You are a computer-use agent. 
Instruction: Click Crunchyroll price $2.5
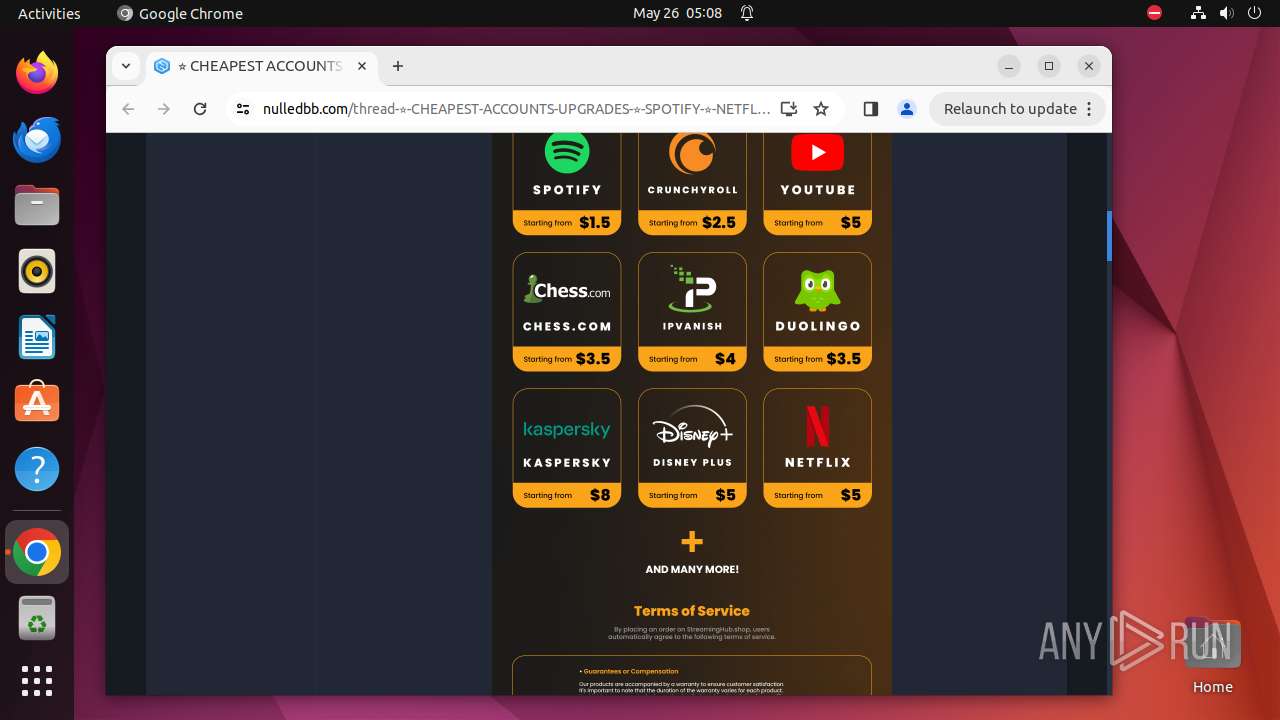[x=718, y=223]
